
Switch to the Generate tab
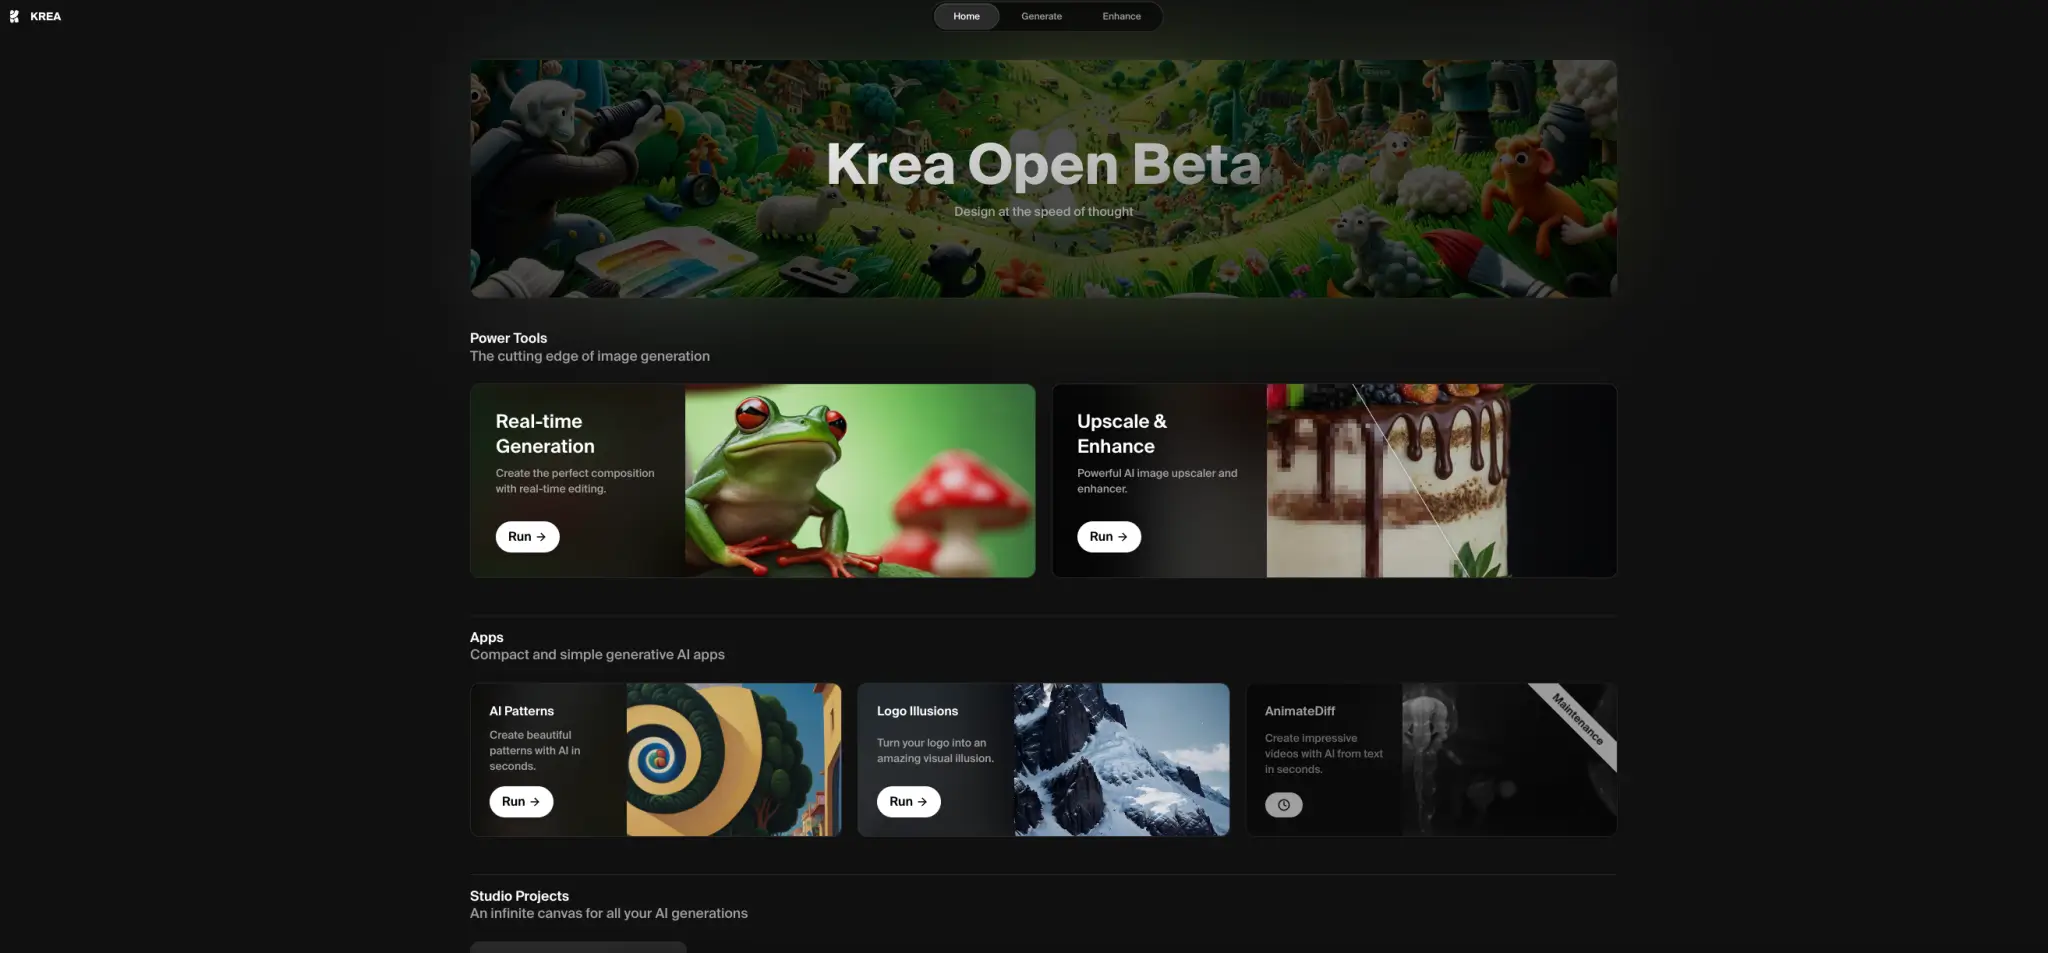[x=1041, y=16]
